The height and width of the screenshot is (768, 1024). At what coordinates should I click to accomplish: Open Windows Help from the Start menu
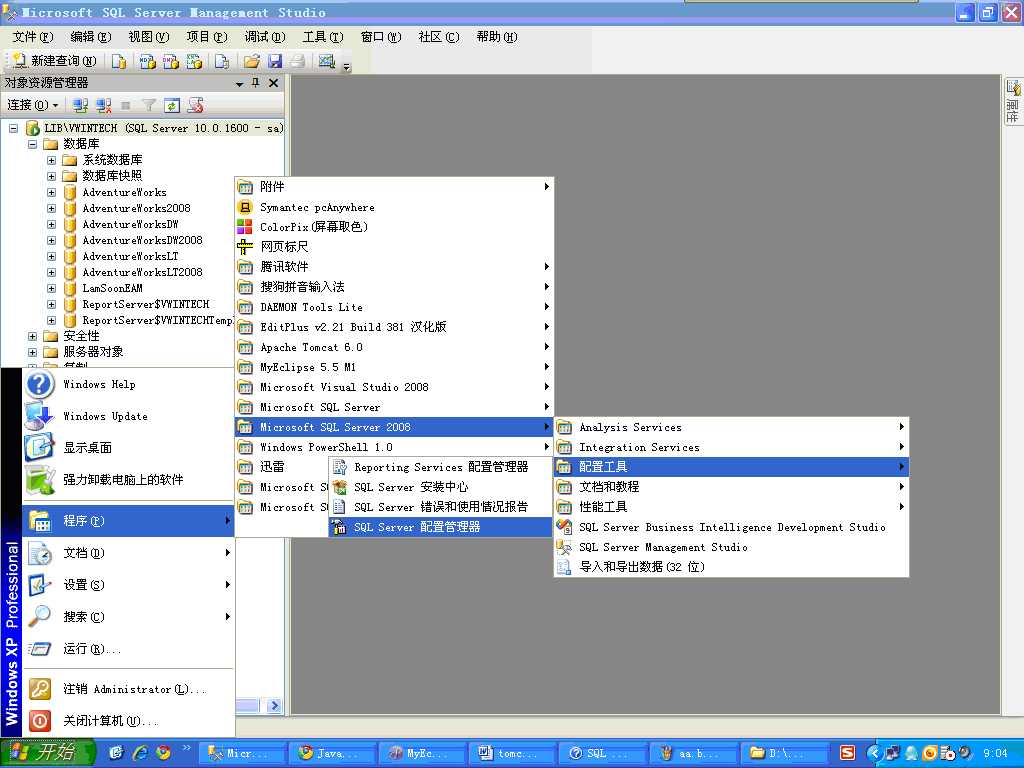click(128, 384)
